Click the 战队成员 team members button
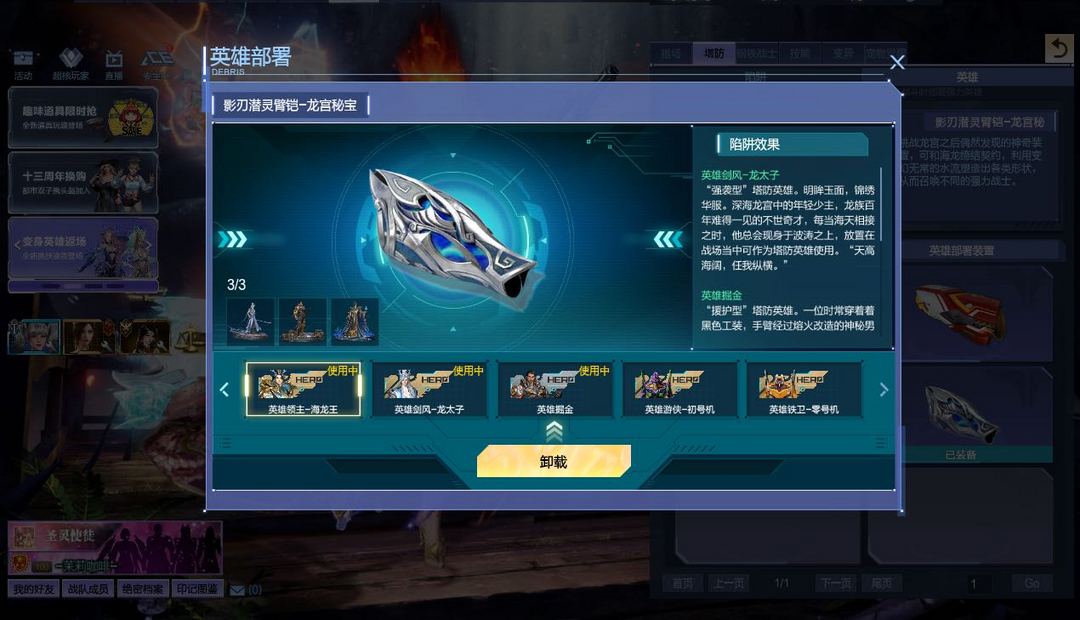The image size is (1080, 620). coord(88,589)
